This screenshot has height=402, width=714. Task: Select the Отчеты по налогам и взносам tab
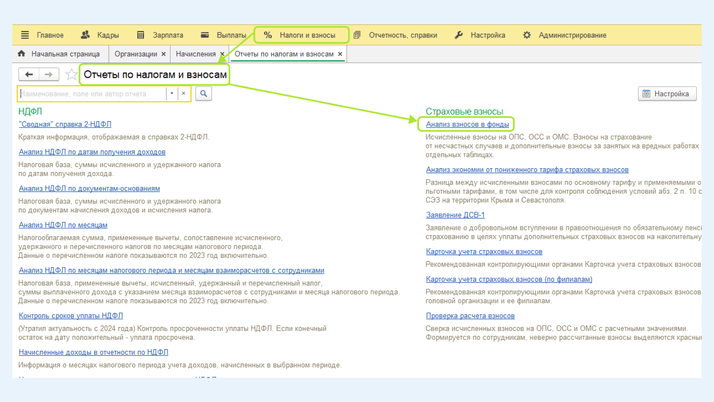pyautogui.click(x=284, y=54)
